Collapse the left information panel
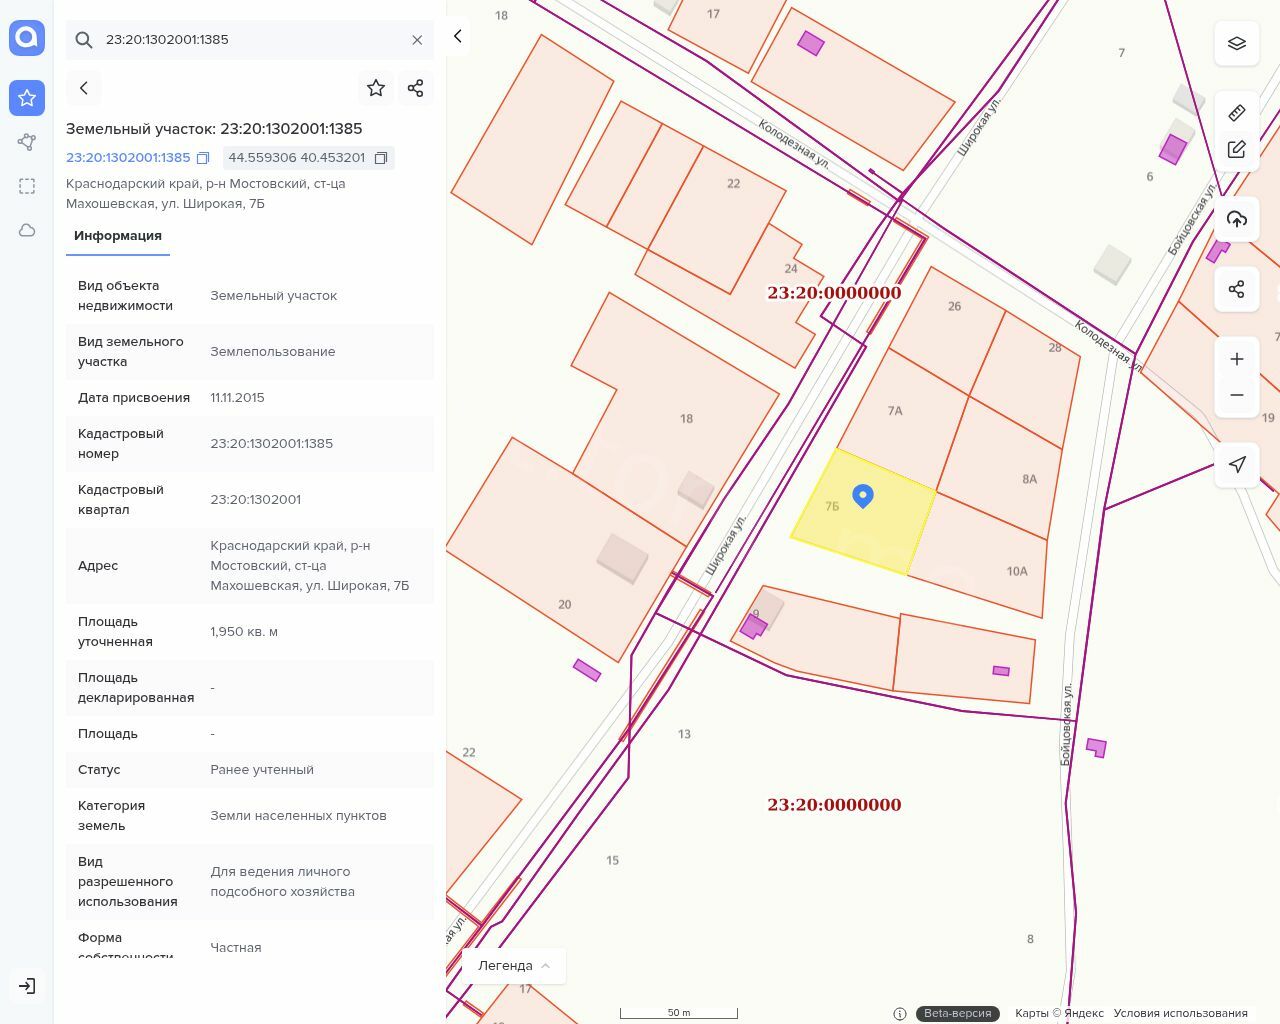The height and width of the screenshot is (1024, 1280). tap(458, 36)
